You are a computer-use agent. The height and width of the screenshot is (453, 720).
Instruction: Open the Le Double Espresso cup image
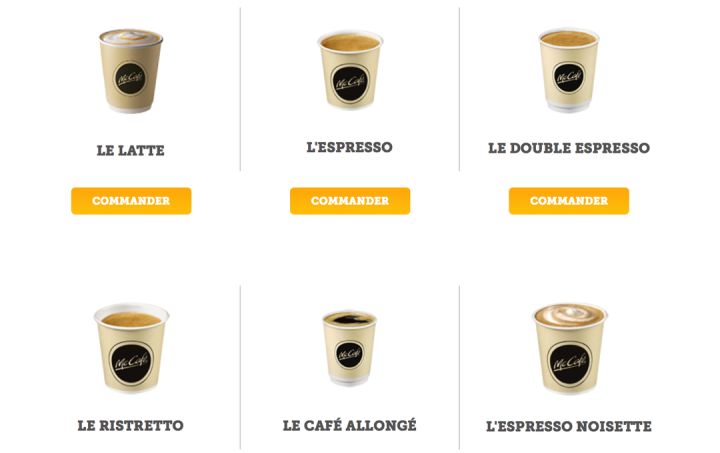[x=568, y=70]
